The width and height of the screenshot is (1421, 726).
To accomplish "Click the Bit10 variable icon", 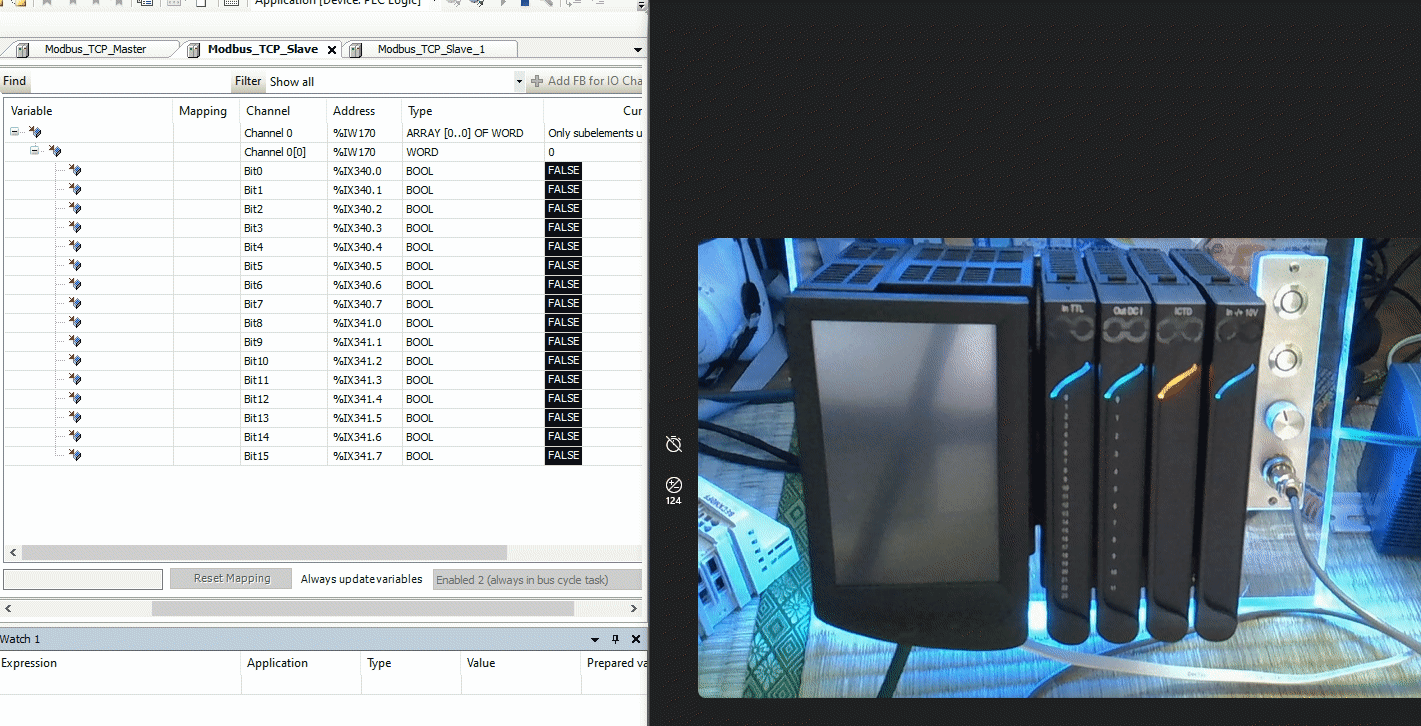I will click(75, 361).
